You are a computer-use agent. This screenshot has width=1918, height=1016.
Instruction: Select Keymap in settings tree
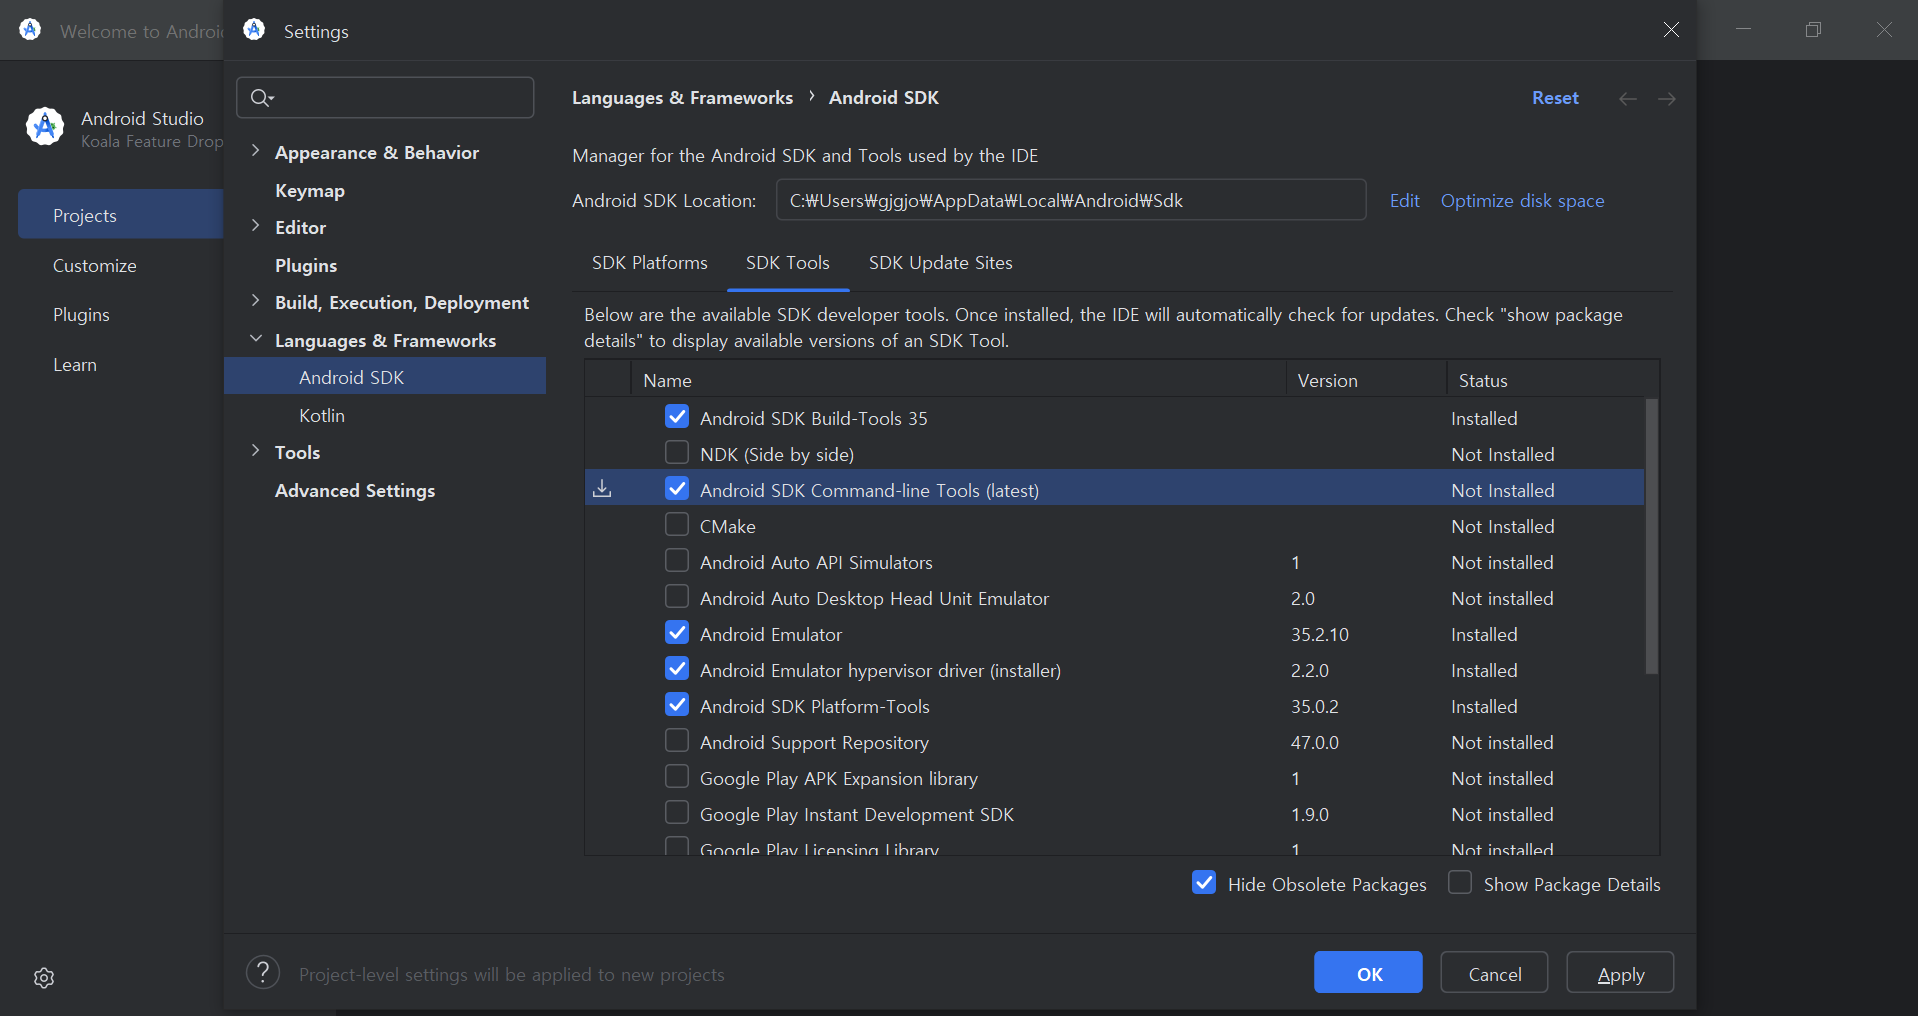tap(310, 190)
